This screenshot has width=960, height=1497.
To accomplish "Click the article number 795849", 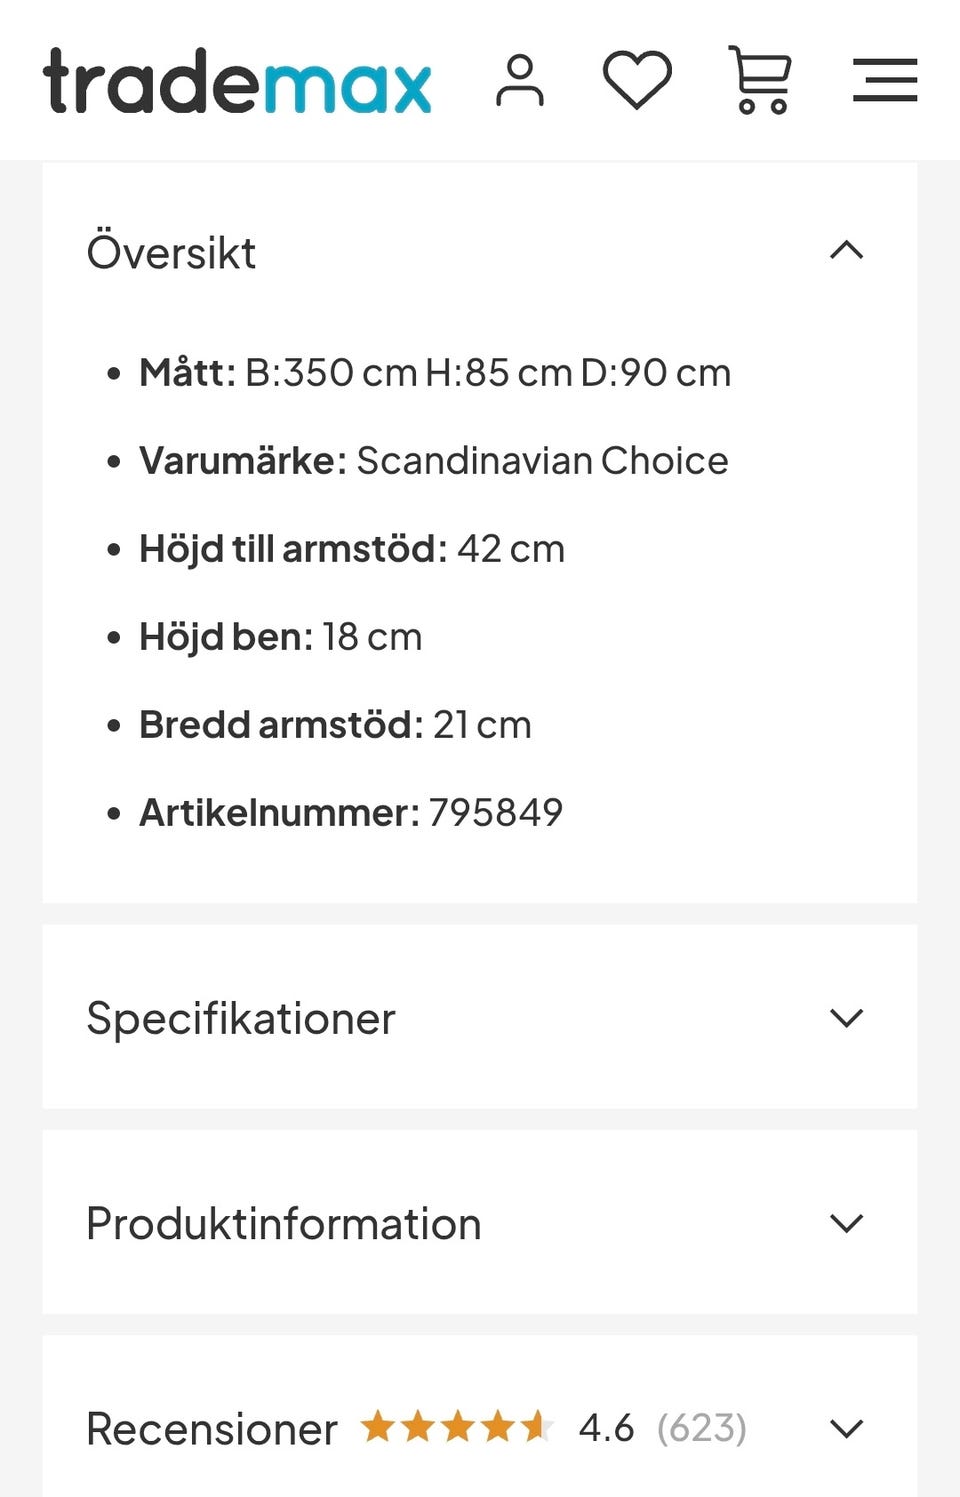I will tap(496, 812).
